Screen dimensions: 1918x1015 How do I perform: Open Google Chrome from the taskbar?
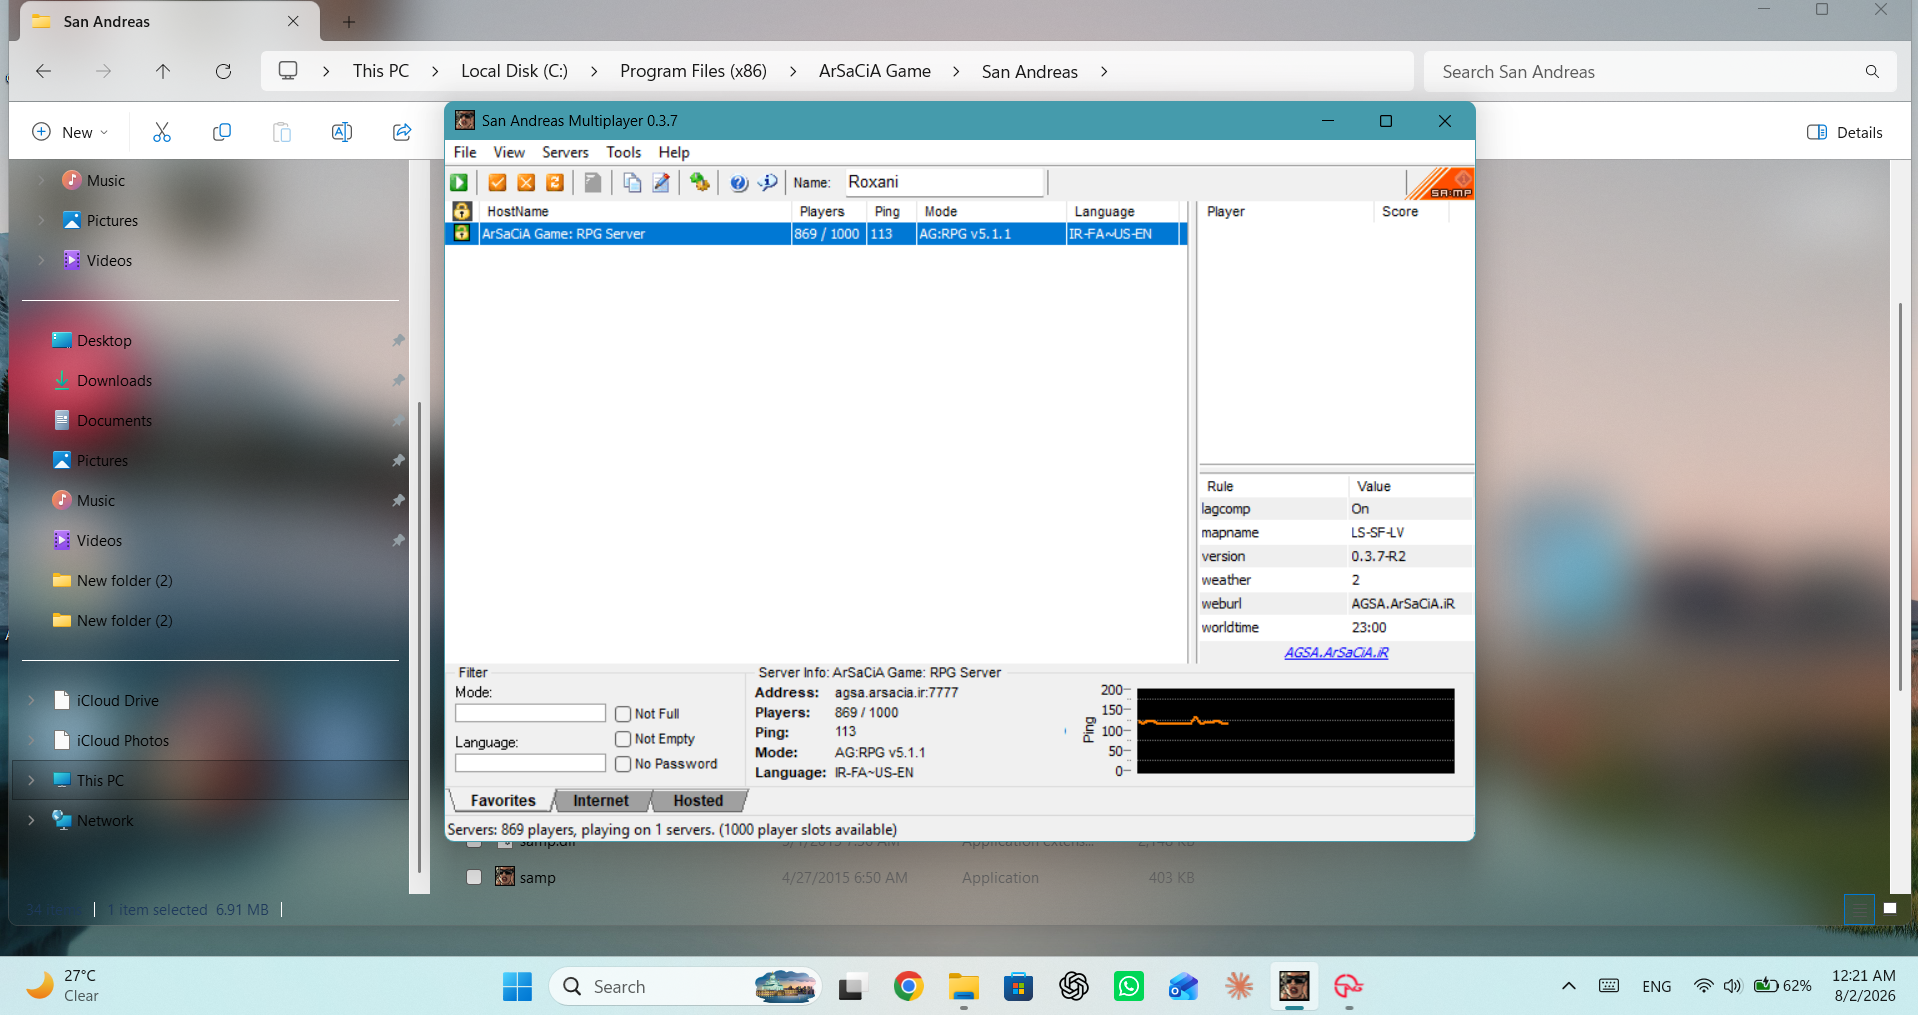click(908, 987)
